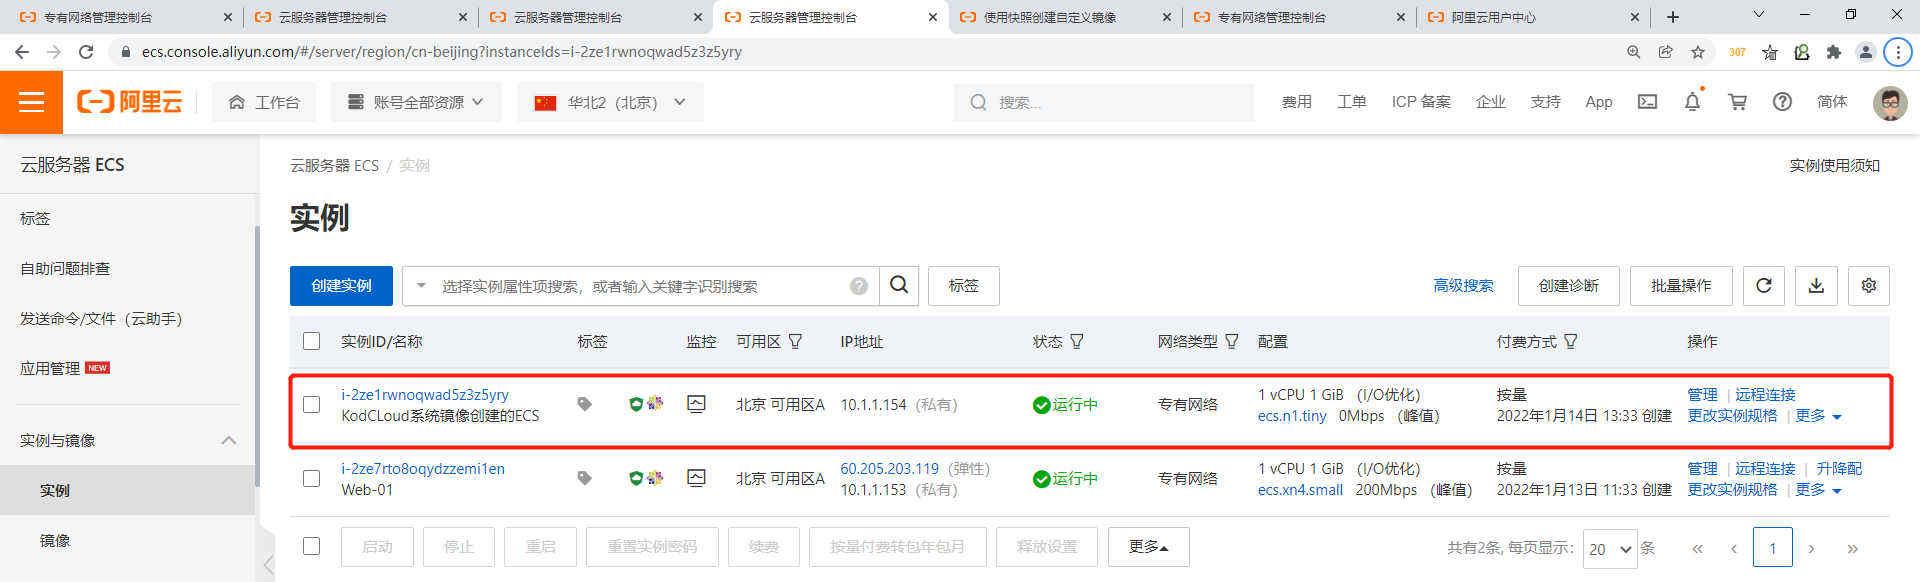
Task: Filter by billing method funnel icon
Action: click(x=1571, y=342)
